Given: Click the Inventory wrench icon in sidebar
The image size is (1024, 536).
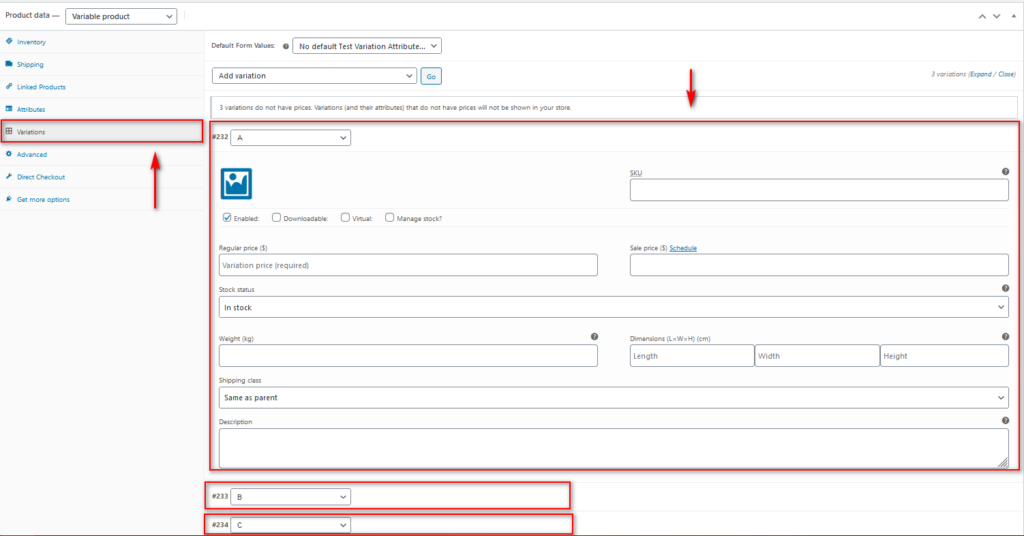Looking at the screenshot, I should click(9, 41).
